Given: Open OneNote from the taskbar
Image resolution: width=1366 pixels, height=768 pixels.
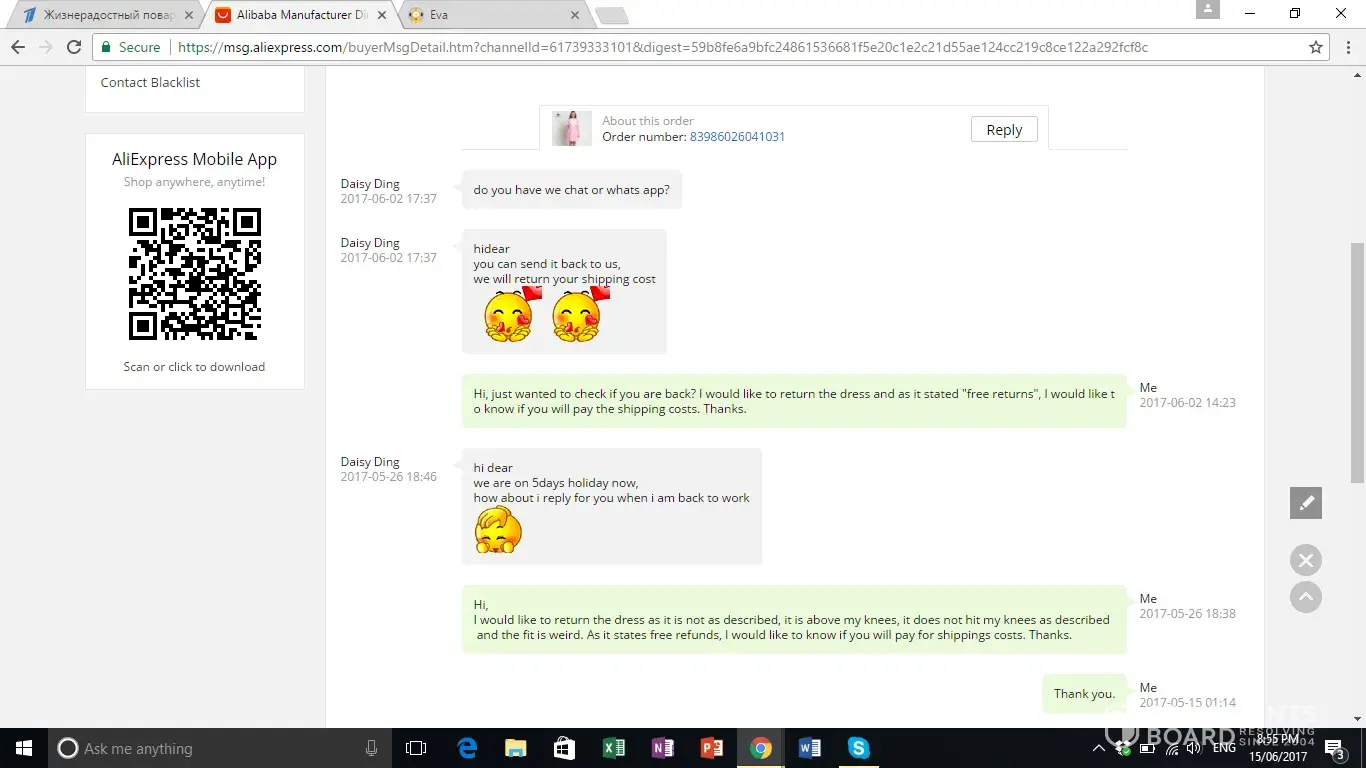Looking at the screenshot, I should click(663, 748).
